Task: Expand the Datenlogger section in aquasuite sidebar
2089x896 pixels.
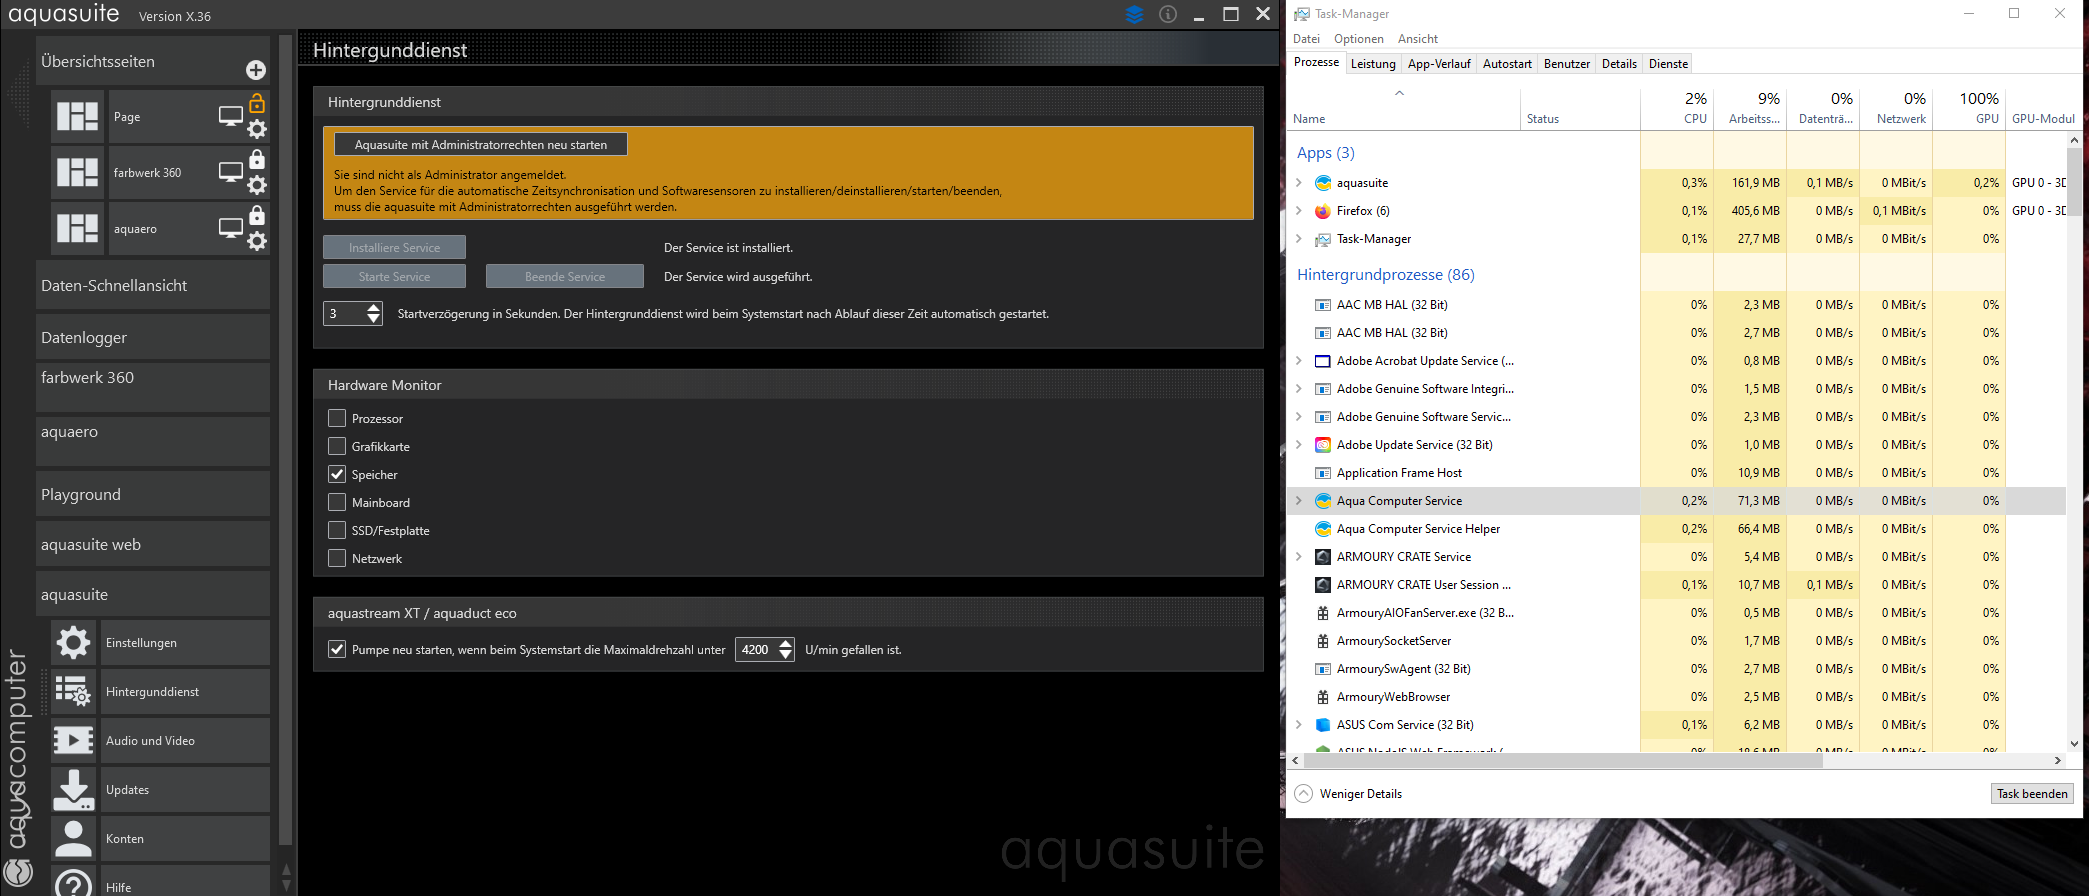Action: coord(153,337)
